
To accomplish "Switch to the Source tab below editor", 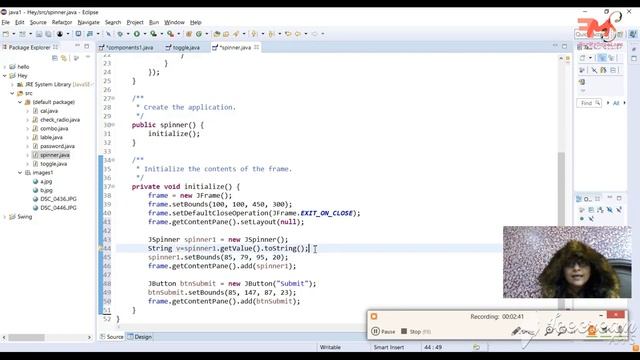I will [x=111, y=337].
